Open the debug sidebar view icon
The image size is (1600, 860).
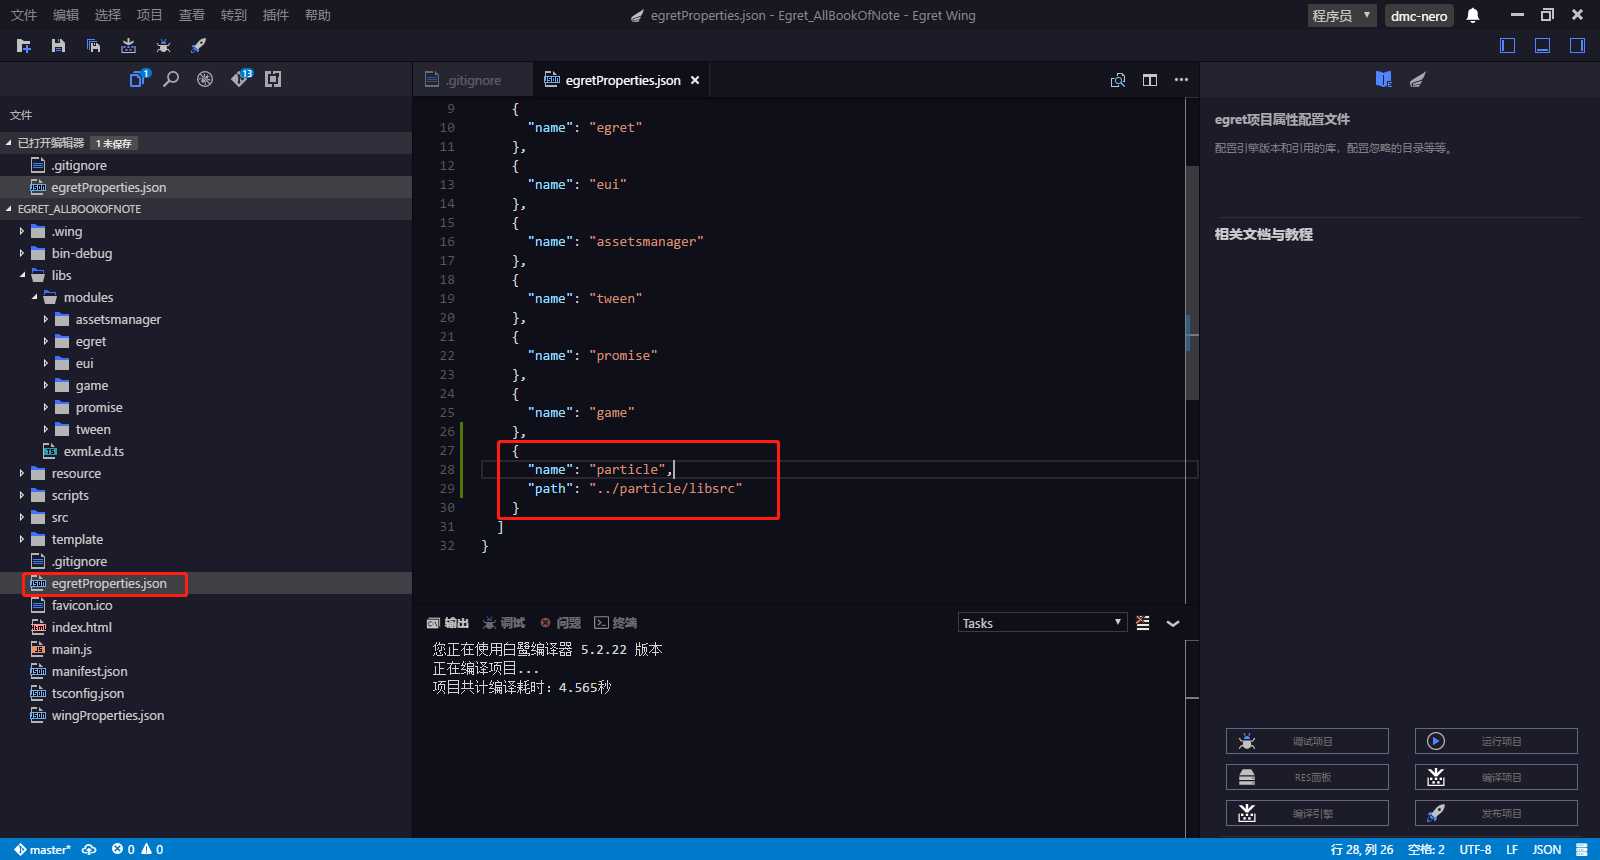coord(205,79)
